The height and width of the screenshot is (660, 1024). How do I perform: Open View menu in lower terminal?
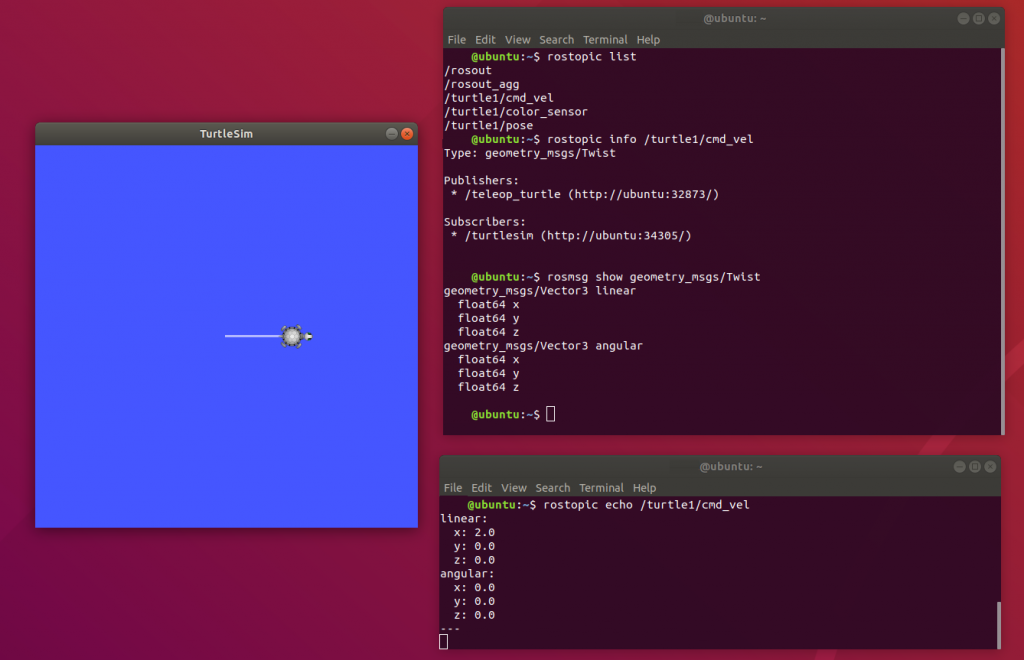pos(514,488)
